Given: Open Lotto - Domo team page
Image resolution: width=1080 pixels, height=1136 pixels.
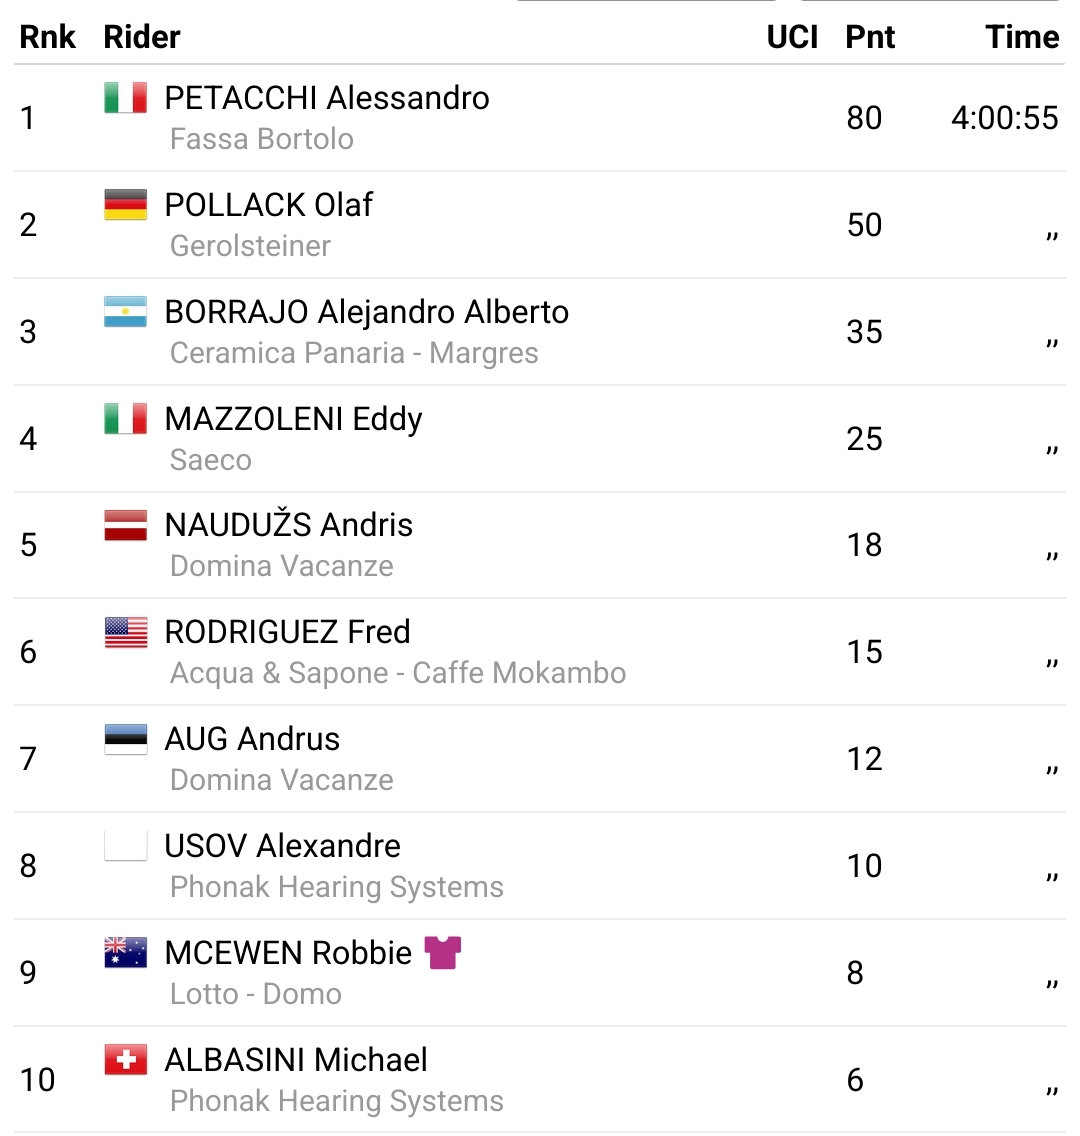Looking at the screenshot, I should click(256, 994).
